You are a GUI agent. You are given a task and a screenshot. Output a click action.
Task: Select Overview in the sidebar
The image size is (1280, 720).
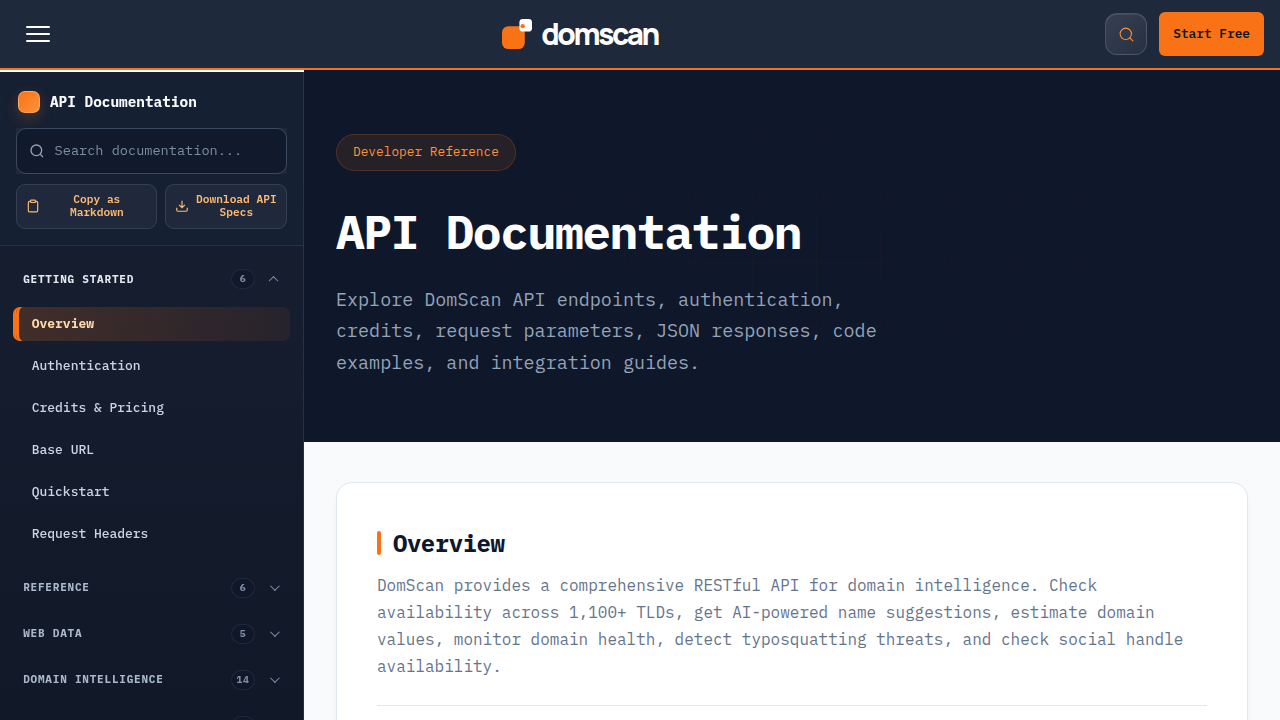(151, 324)
